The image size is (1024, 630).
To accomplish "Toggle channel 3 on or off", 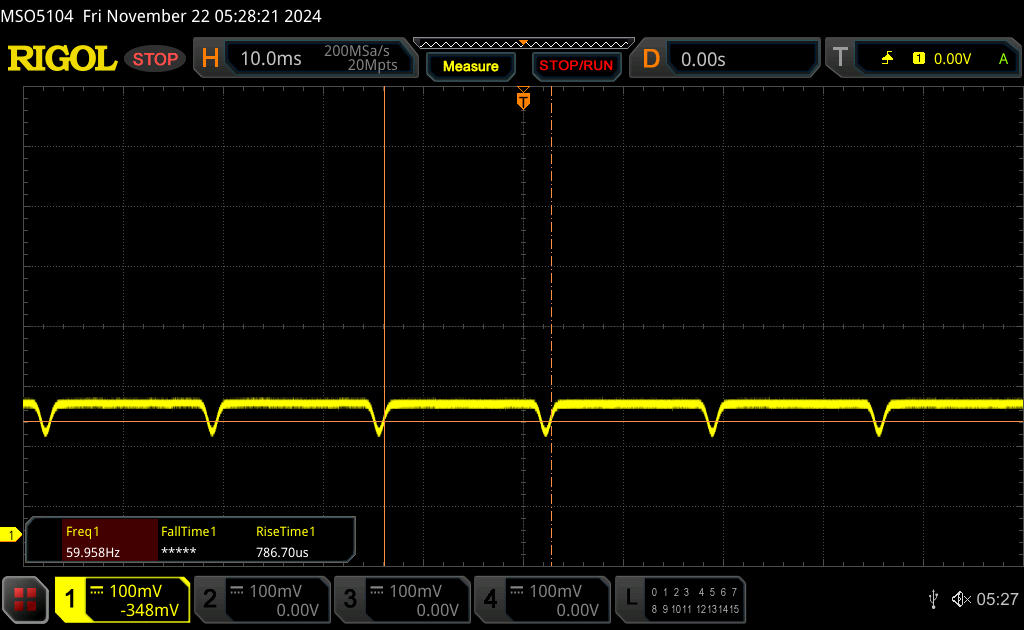I will tap(350, 599).
